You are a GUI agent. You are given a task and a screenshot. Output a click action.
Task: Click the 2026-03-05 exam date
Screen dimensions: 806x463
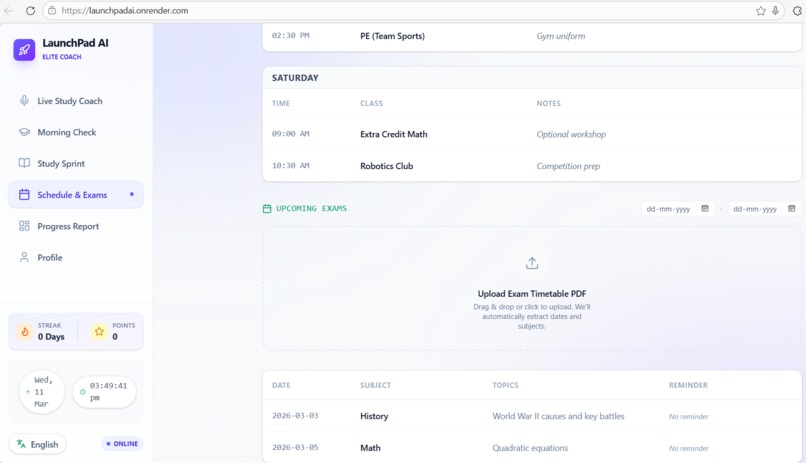click(295, 447)
